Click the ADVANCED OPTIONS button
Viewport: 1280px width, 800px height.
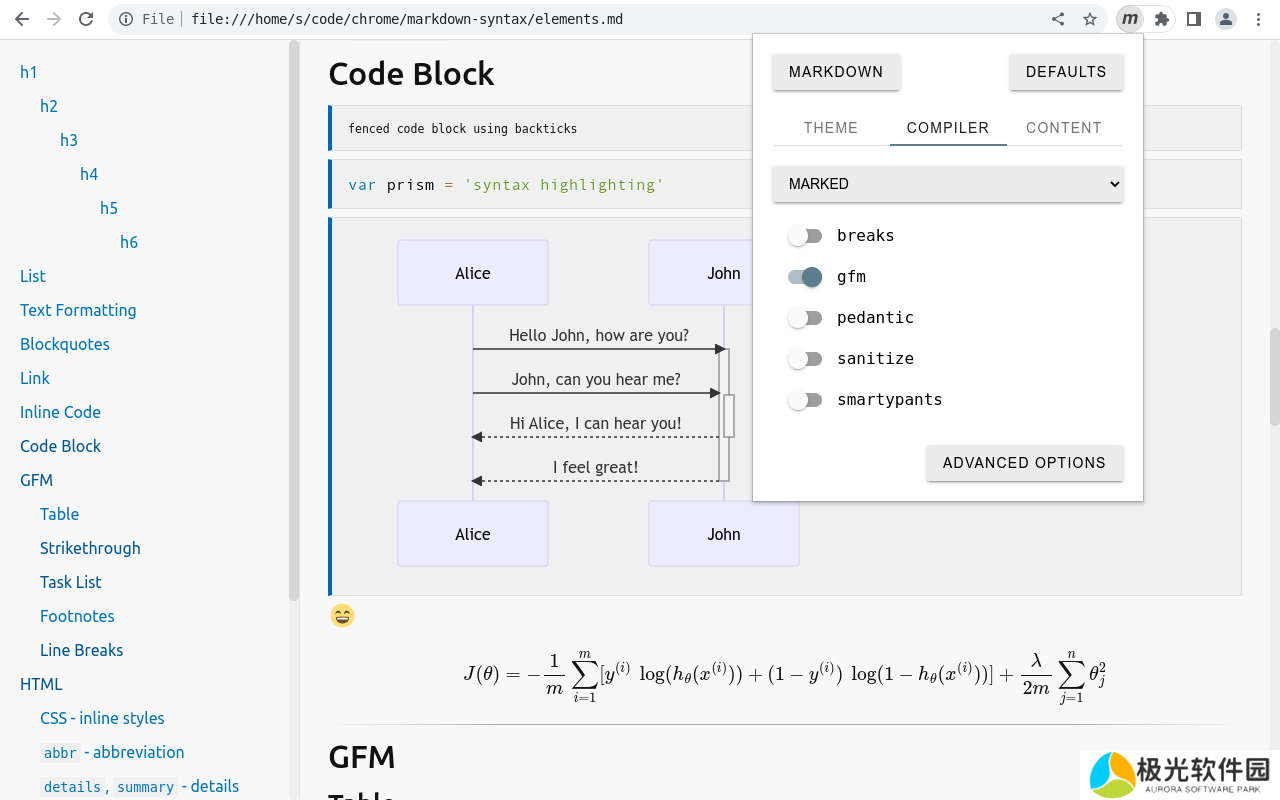coord(1024,463)
